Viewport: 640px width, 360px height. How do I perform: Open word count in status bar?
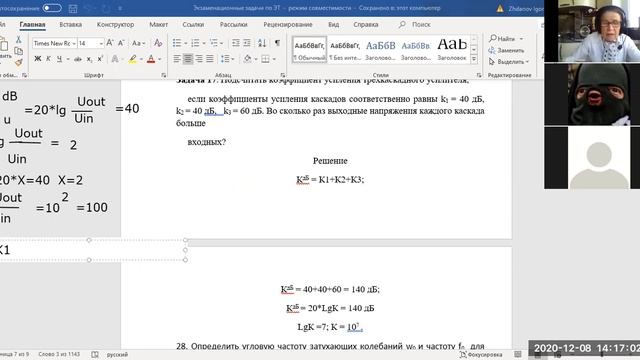(59, 354)
